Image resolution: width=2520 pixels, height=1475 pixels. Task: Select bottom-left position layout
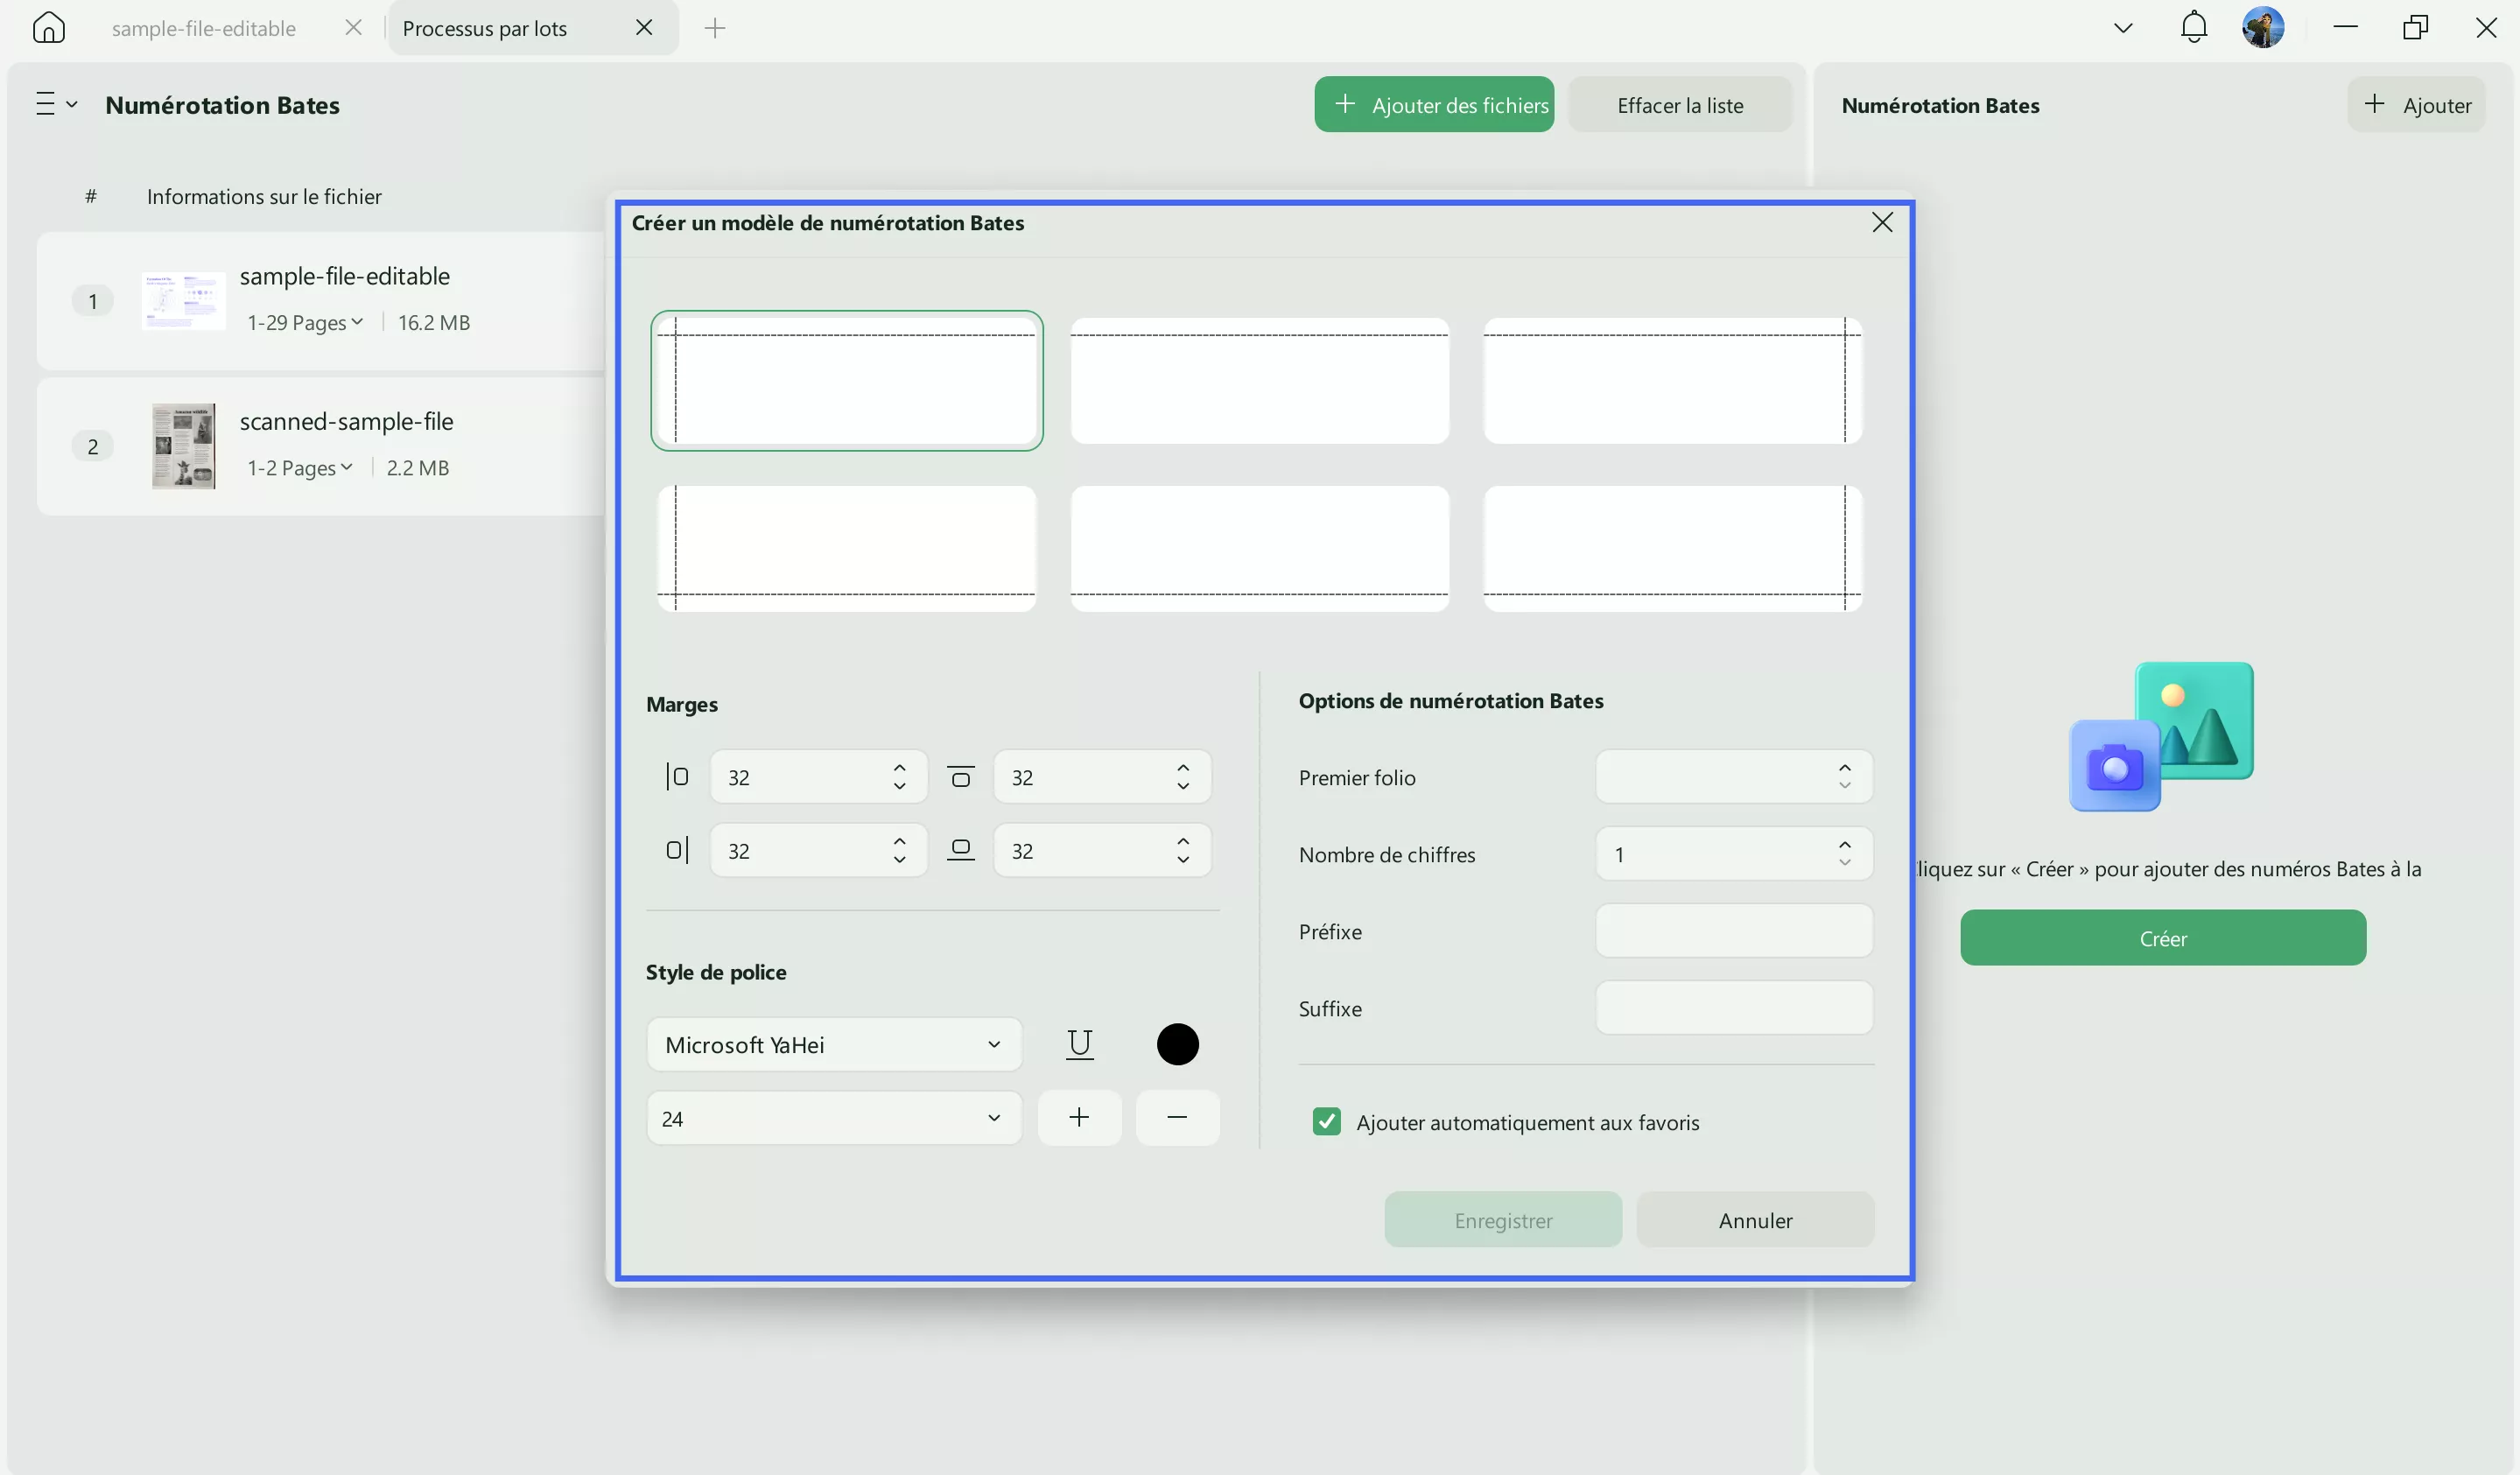point(846,548)
